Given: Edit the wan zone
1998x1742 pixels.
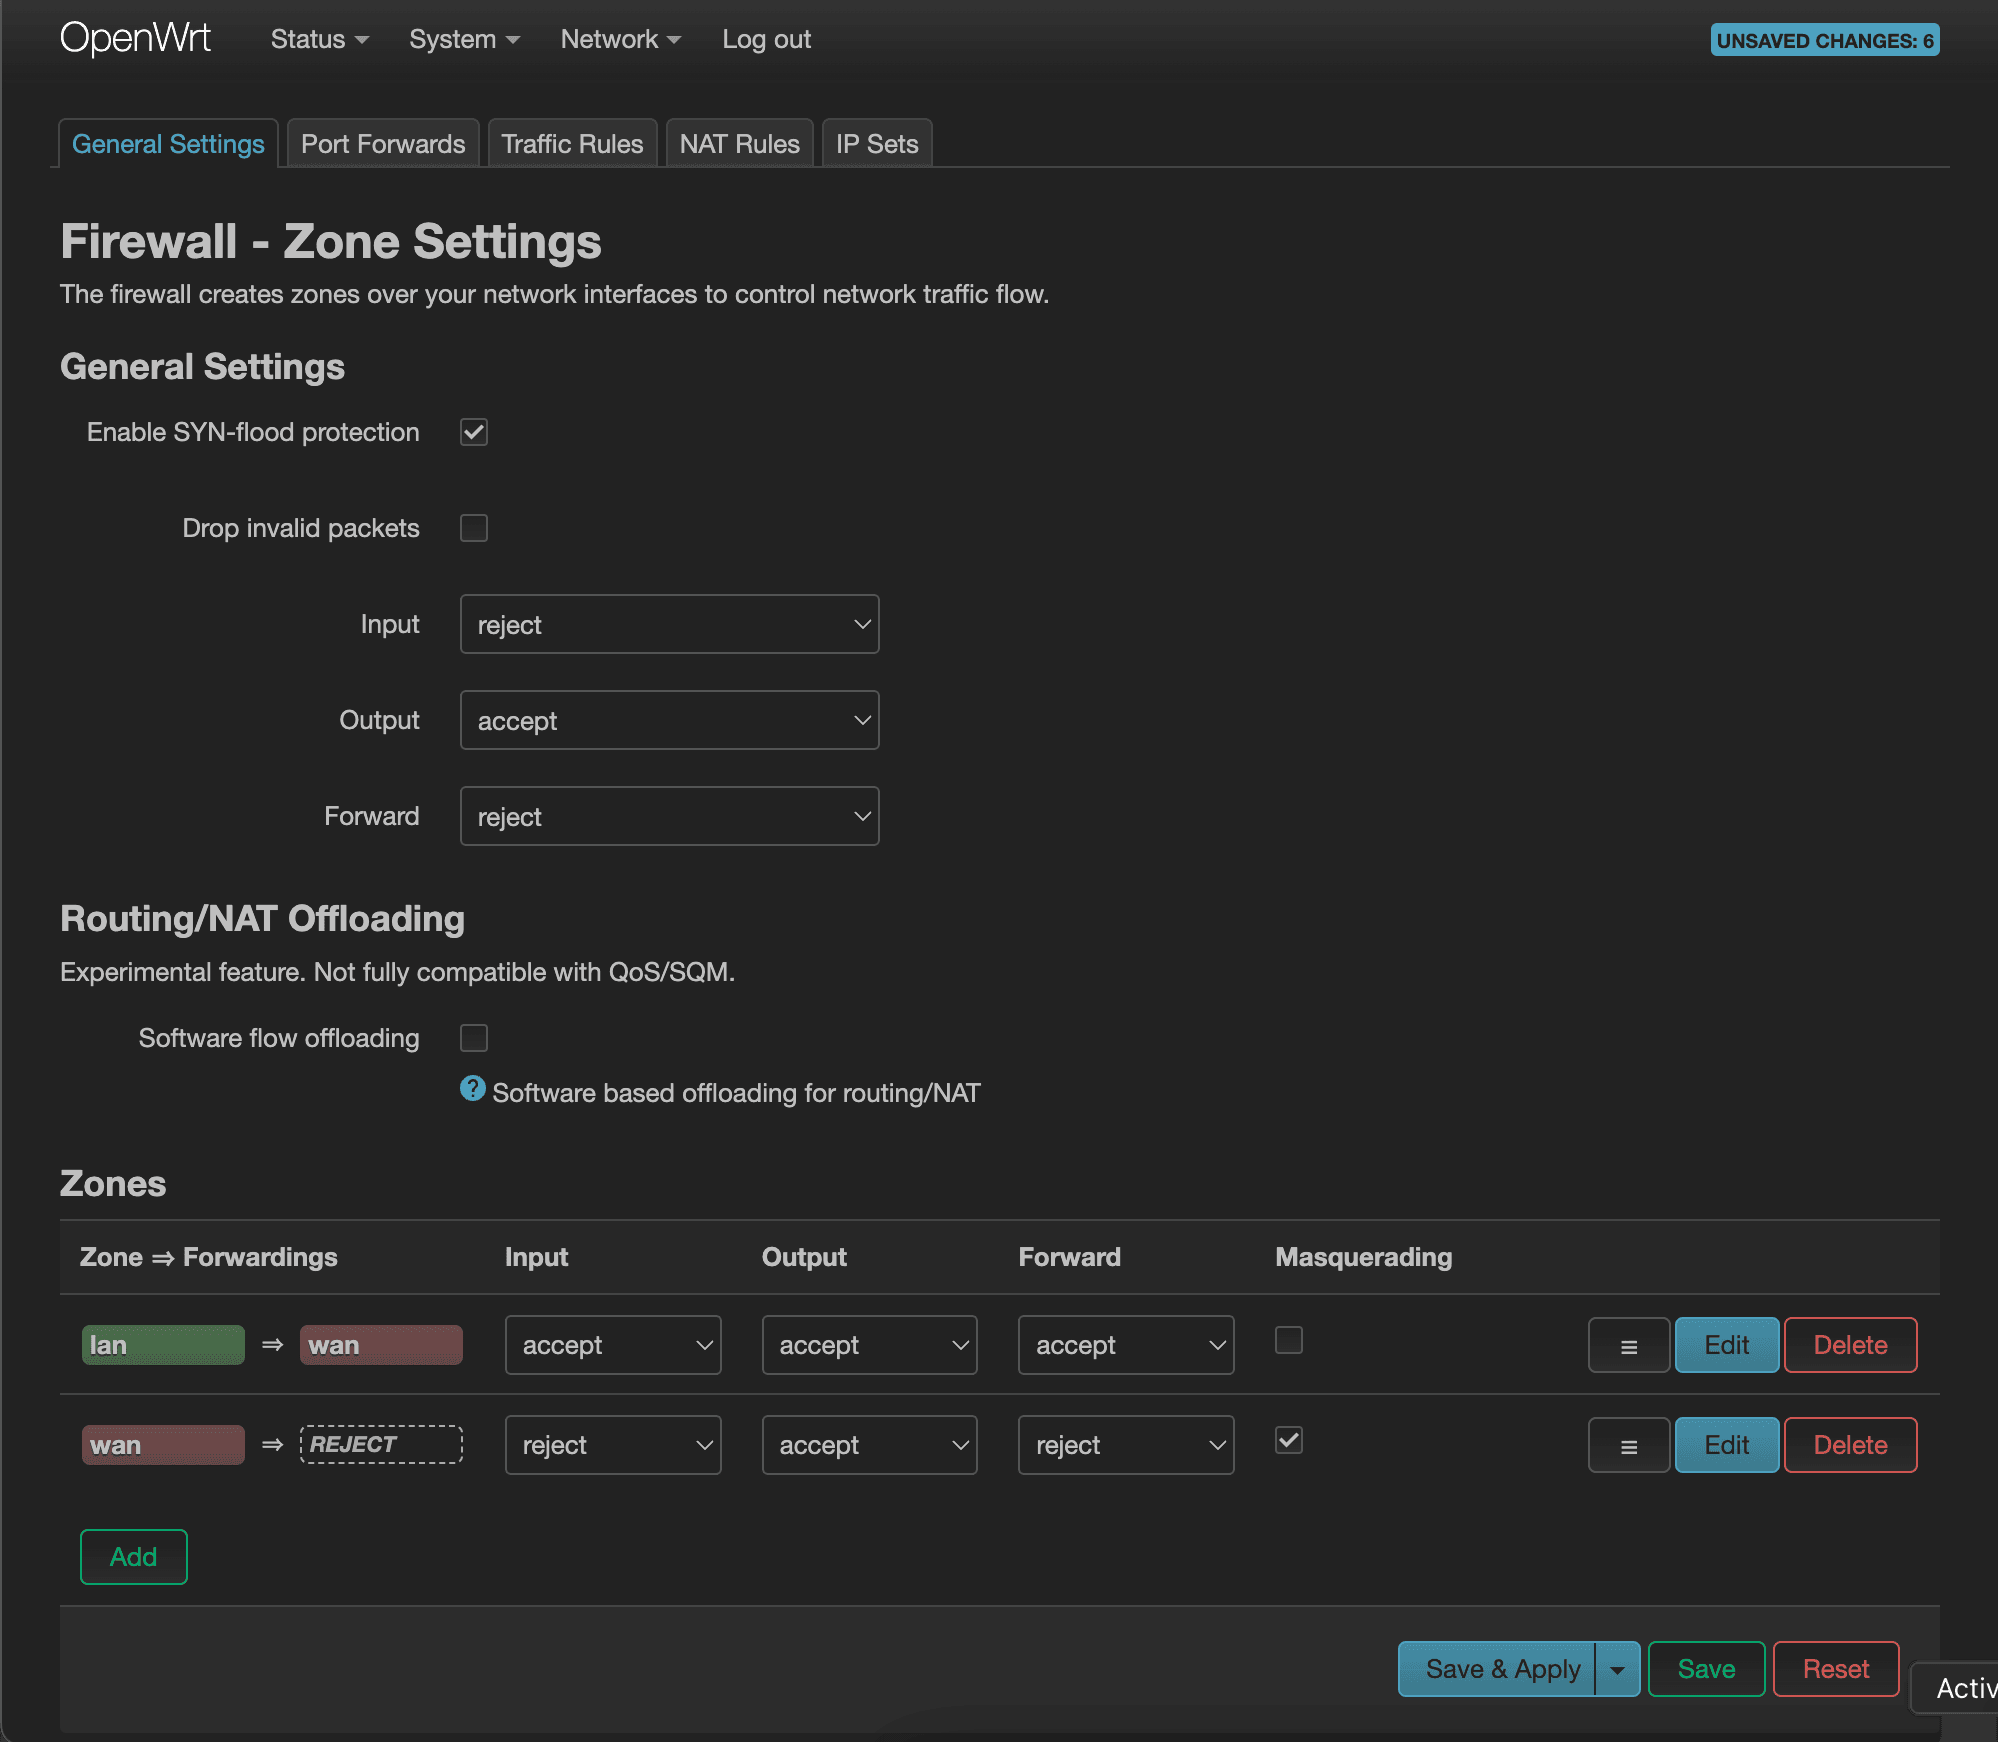Looking at the screenshot, I should coord(1727,1445).
